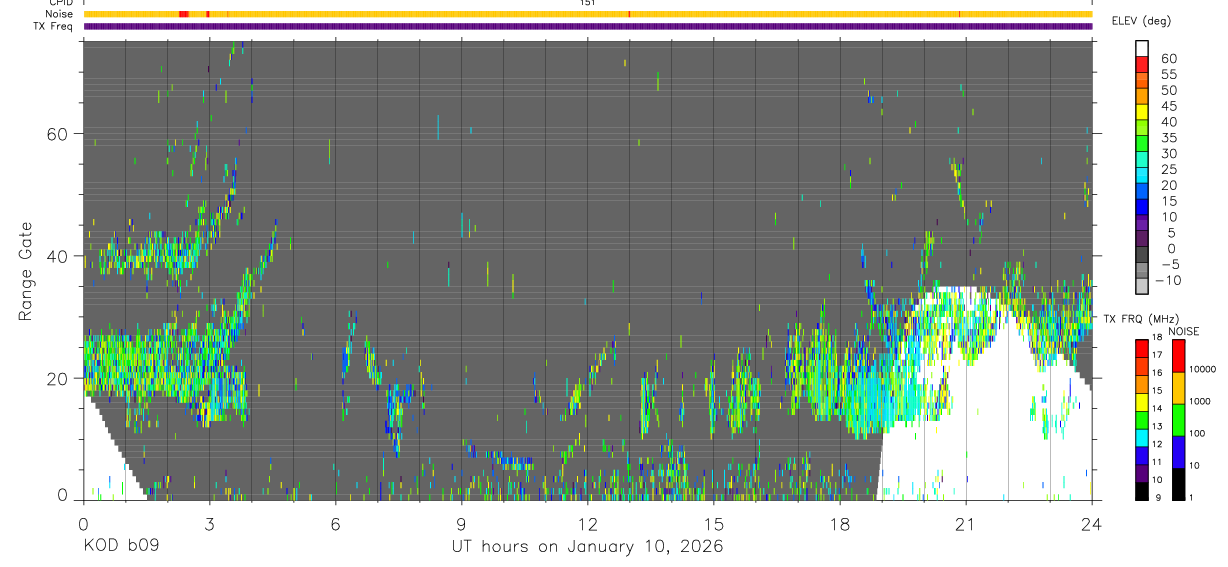Pick the red segment of ELEV color bar
The height and width of the screenshot is (567, 1228).
tap(1142, 65)
